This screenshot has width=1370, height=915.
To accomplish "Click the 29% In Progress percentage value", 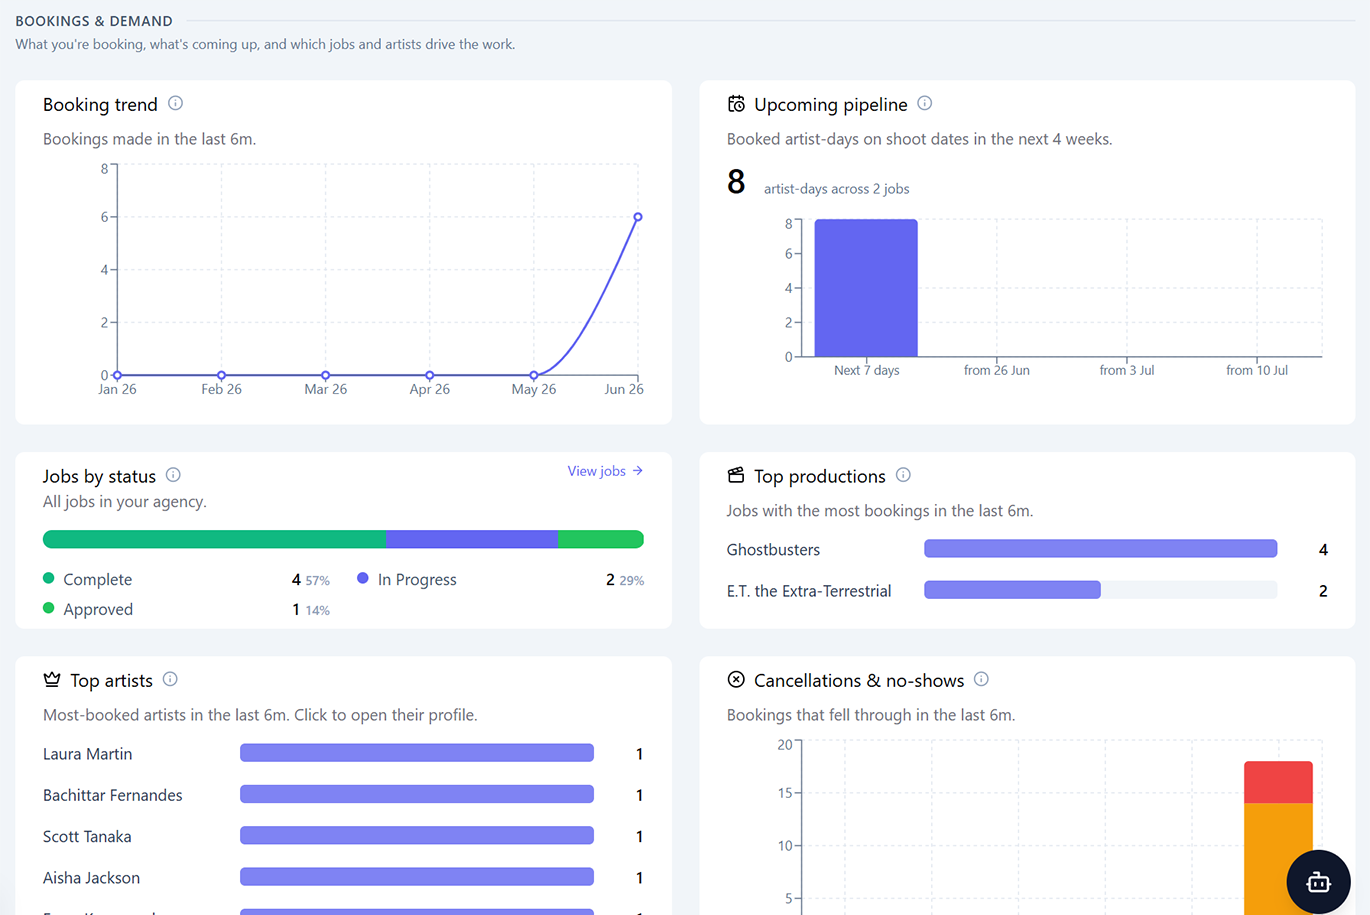I will click(632, 581).
